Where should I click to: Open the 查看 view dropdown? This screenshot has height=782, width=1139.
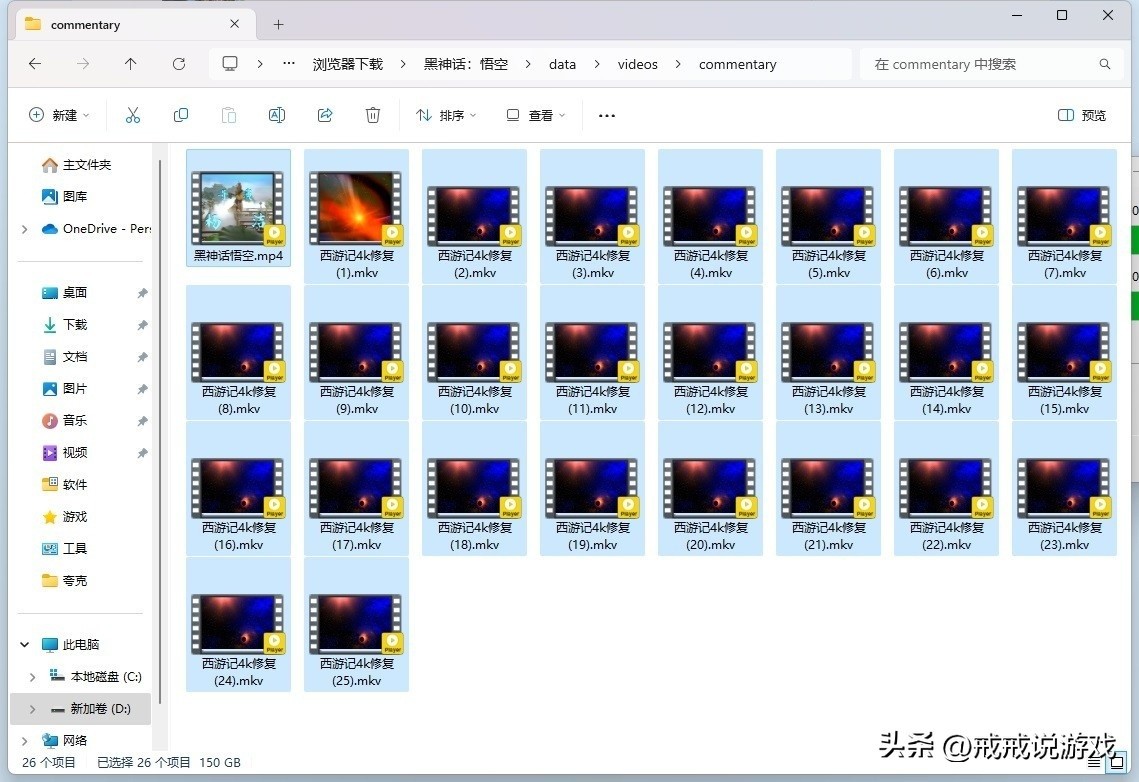click(x=536, y=115)
